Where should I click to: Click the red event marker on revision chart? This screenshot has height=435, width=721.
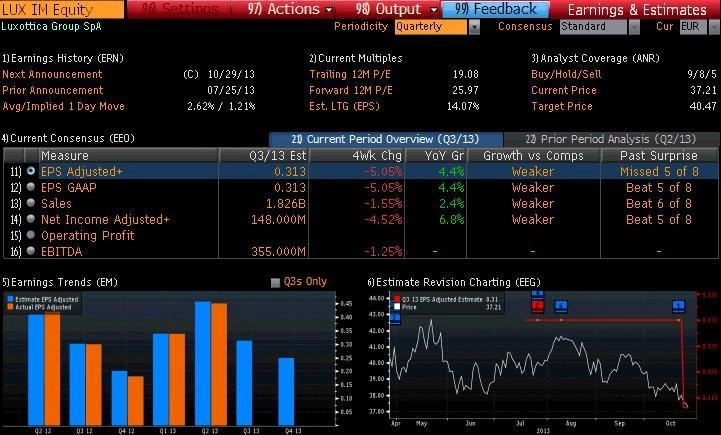click(x=538, y=306)
